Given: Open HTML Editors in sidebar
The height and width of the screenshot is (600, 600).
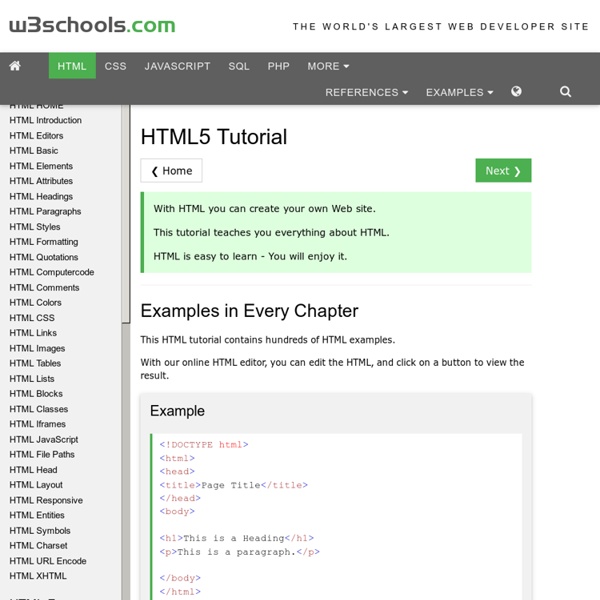Looking at the screenshot, I should click(36, 135).
